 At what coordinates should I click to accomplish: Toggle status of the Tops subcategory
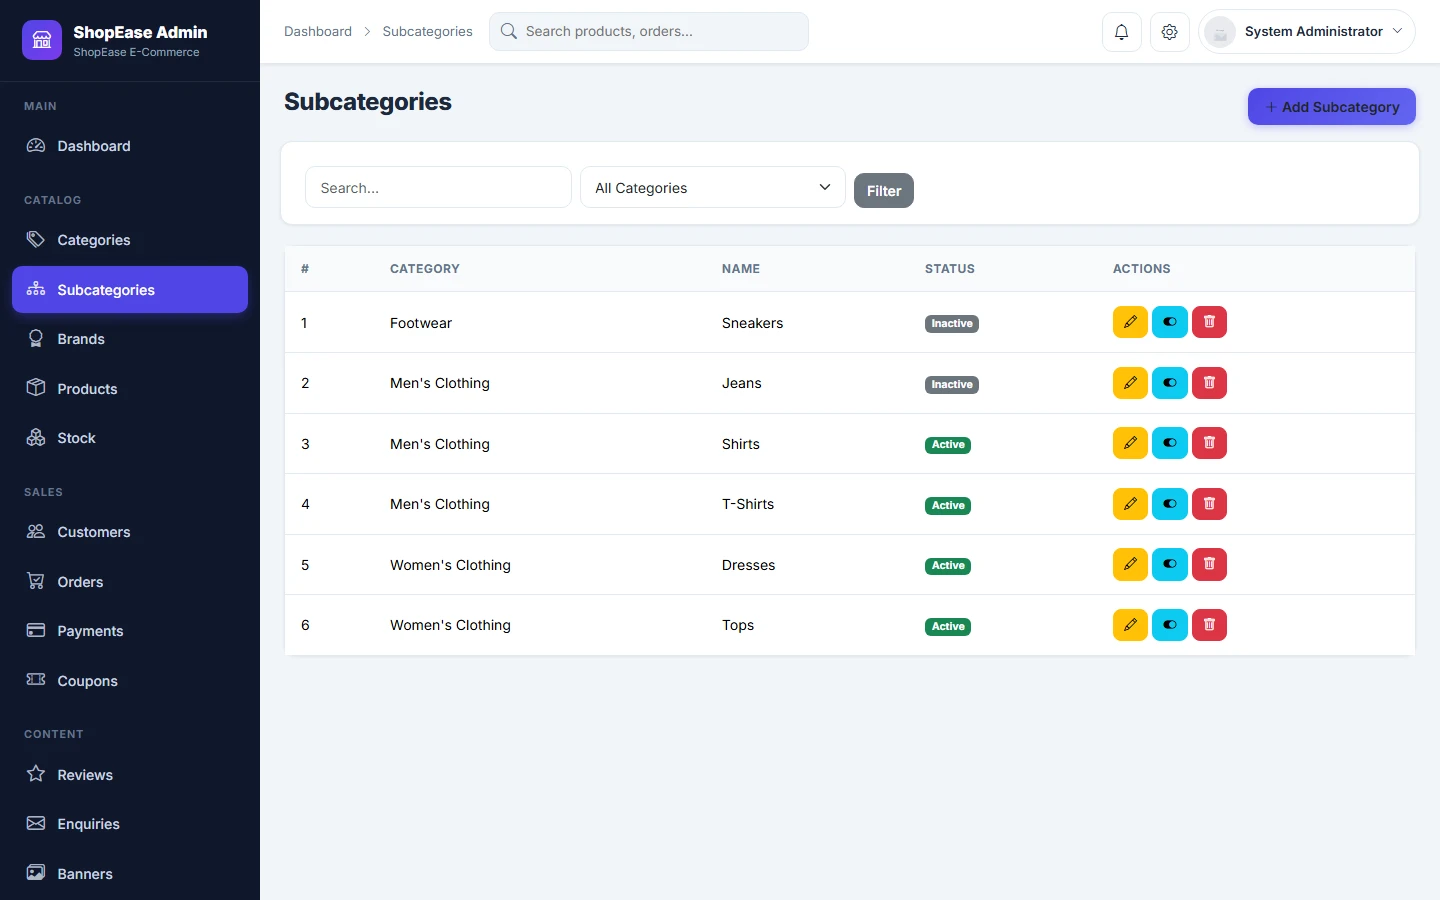pos(1170,625)
